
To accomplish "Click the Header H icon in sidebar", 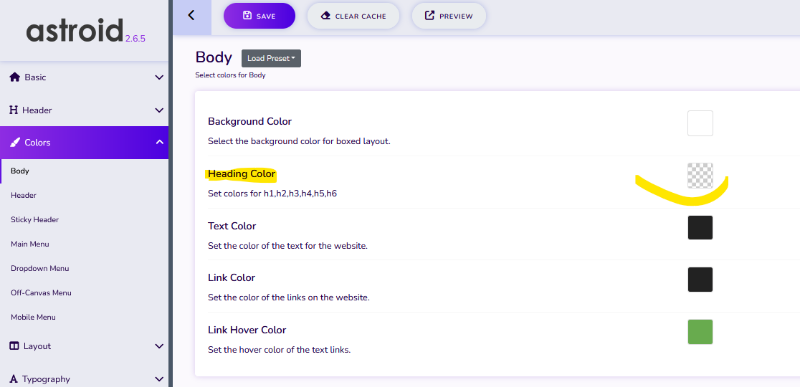I will (14, 110).
